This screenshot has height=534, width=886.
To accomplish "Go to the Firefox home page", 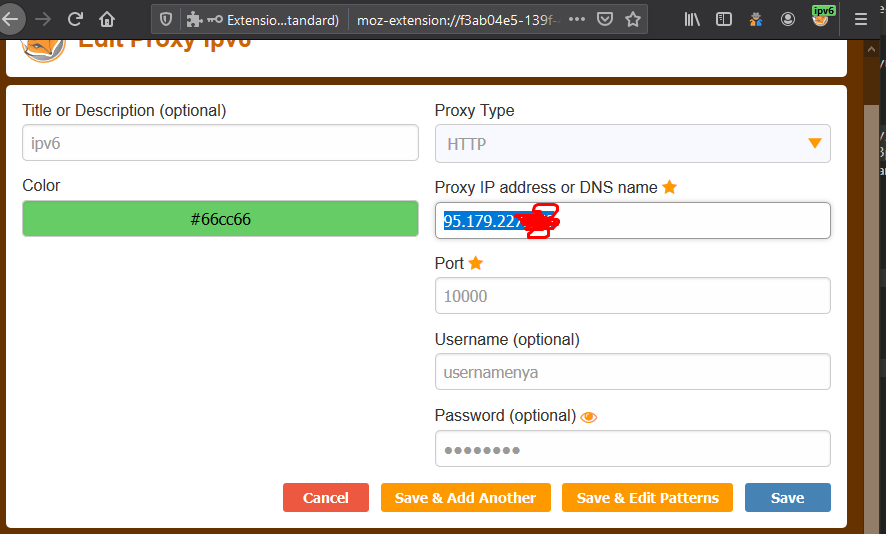I will (x=107, y=18).
